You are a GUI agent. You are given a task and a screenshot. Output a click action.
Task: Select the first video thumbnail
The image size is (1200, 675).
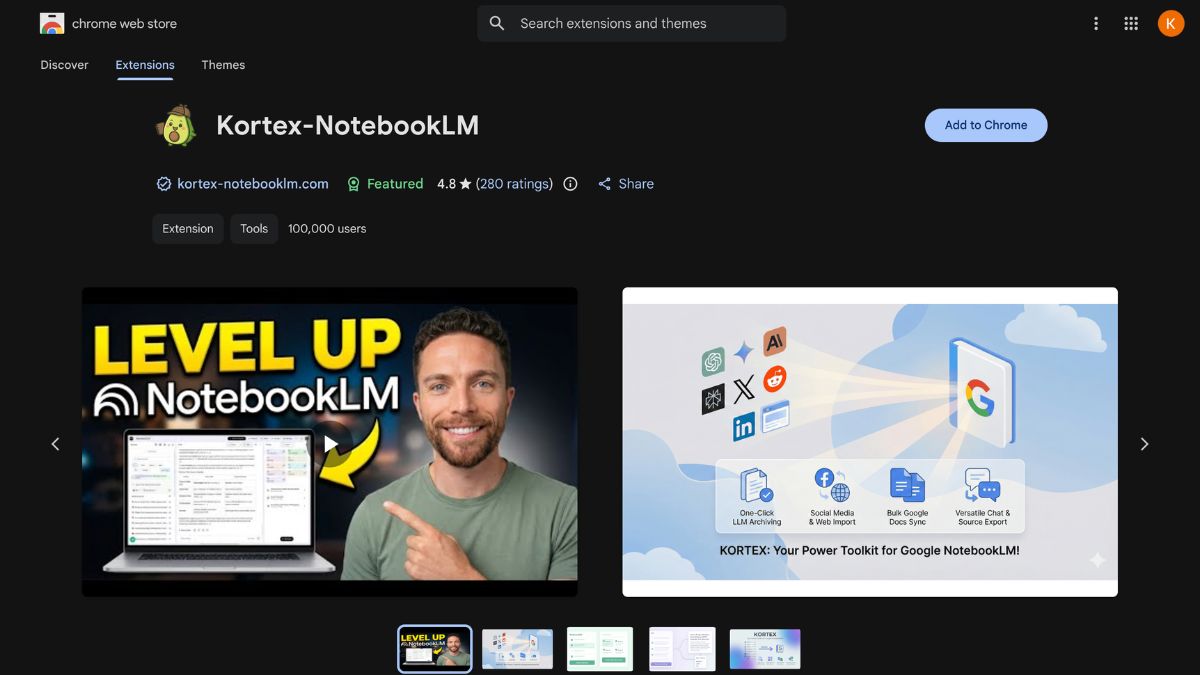click(435, 649)
